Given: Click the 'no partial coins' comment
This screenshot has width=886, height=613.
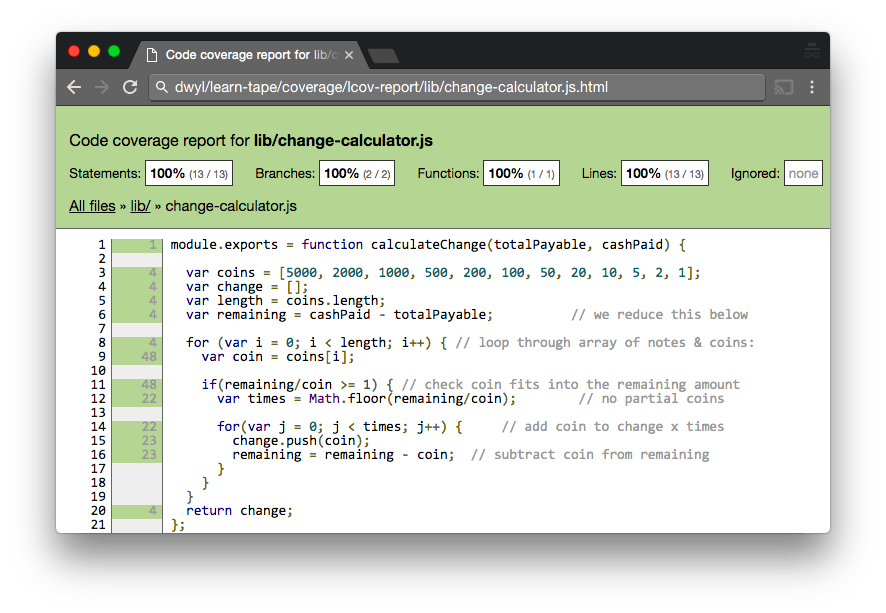Looking at the screenshot, I should (652, 399).
